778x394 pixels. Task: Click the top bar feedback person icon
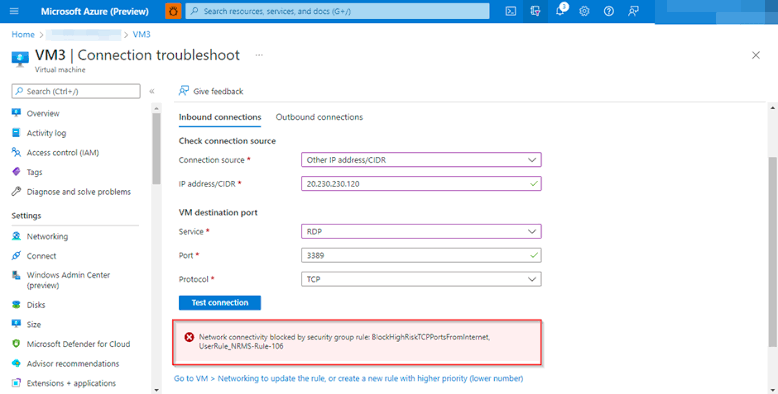633,11
